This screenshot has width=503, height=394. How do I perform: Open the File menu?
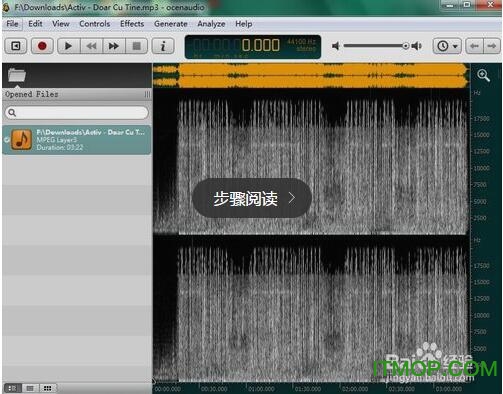coord(12,24)
